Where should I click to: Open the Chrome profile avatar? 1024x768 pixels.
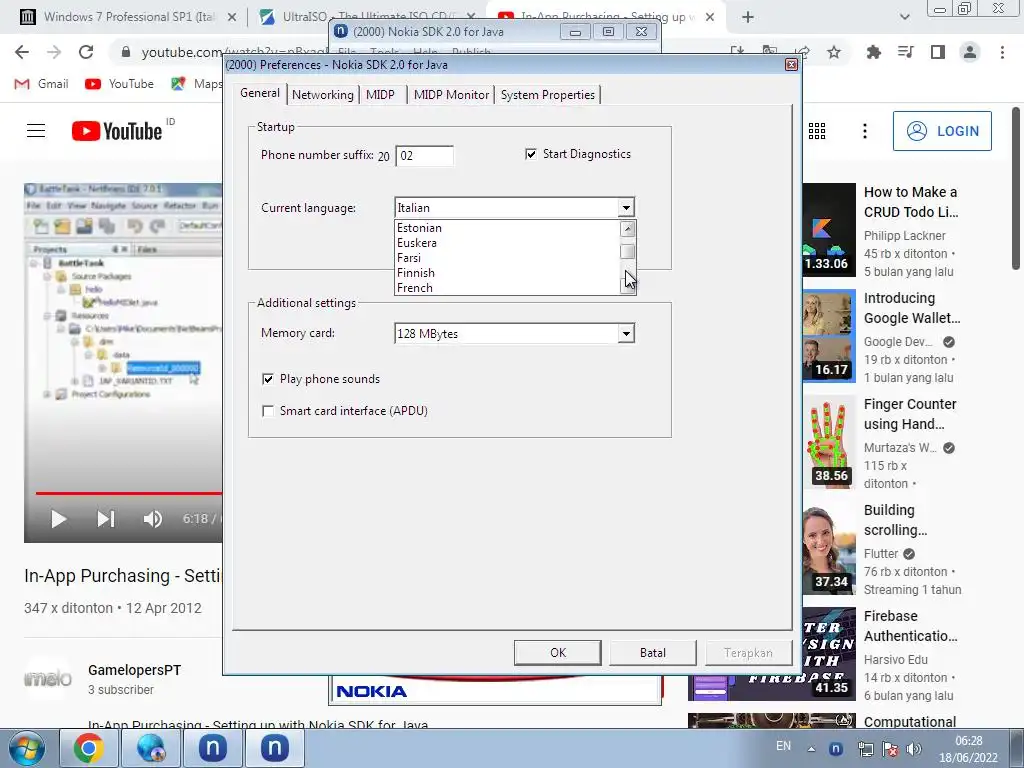click(x=970, y=52)
